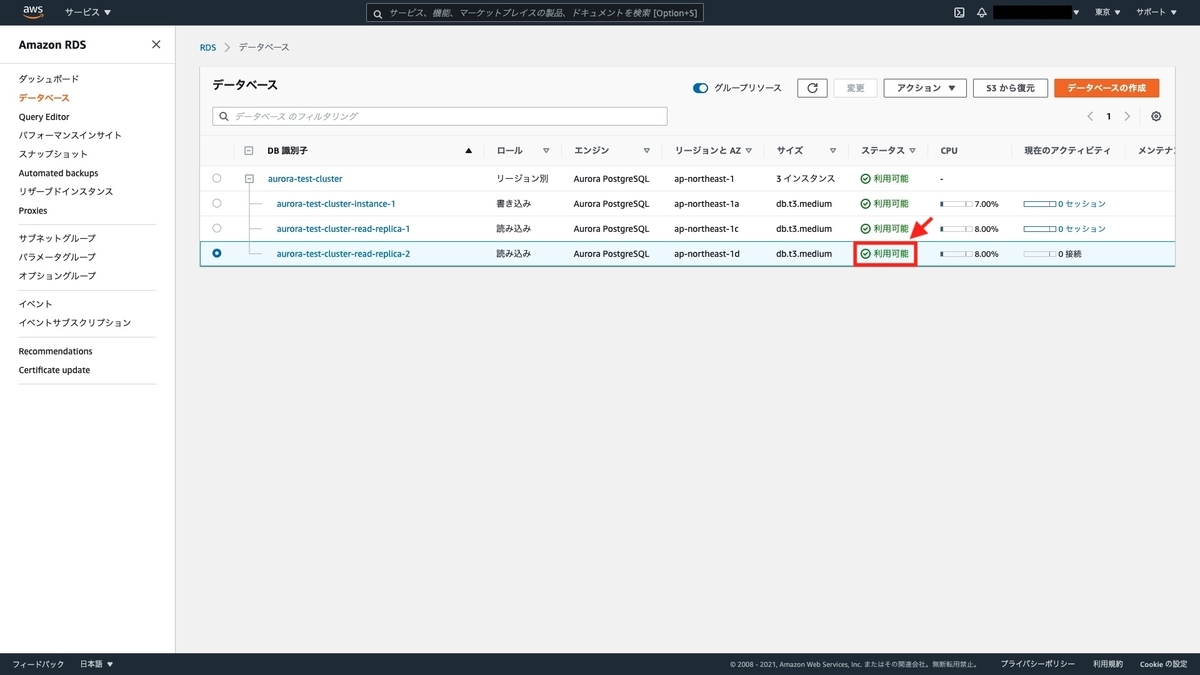Open aurora-test-cluster link
Image resolution: width=1200 pixels, height=675 pixels.
pos(305,179)
